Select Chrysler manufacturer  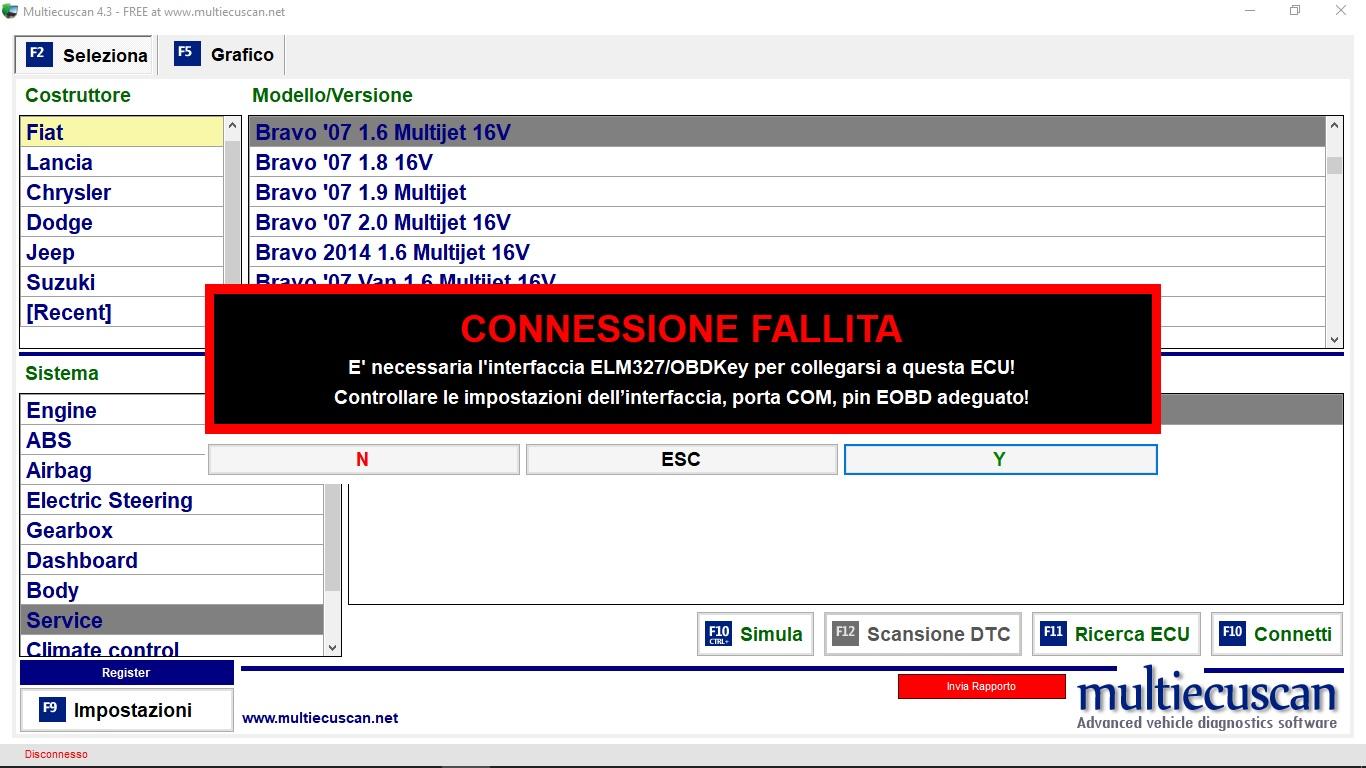tap(122, 192)
